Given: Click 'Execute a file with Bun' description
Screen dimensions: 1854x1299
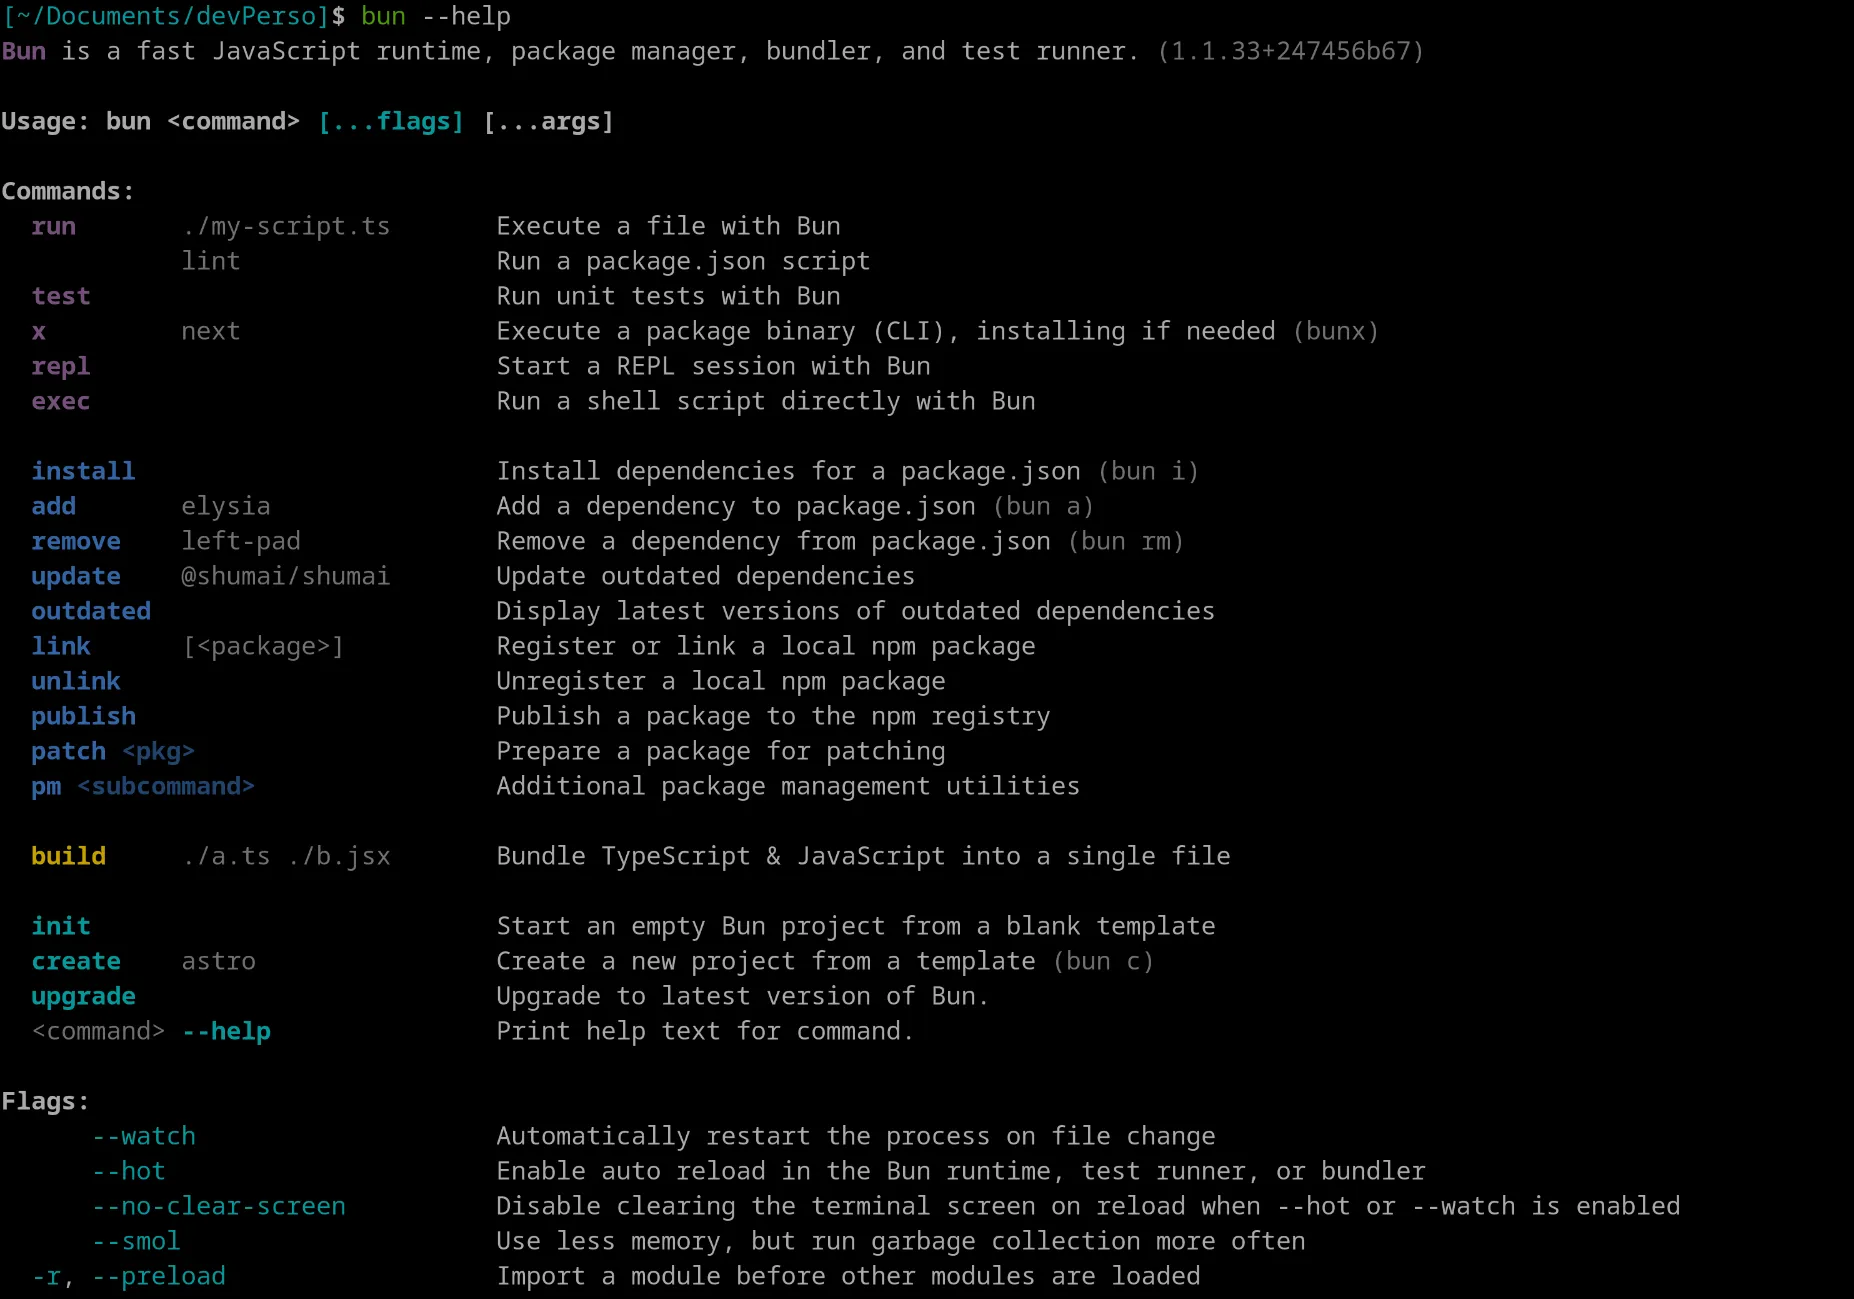Looking at the screenshot, I should tap(668, 226).
